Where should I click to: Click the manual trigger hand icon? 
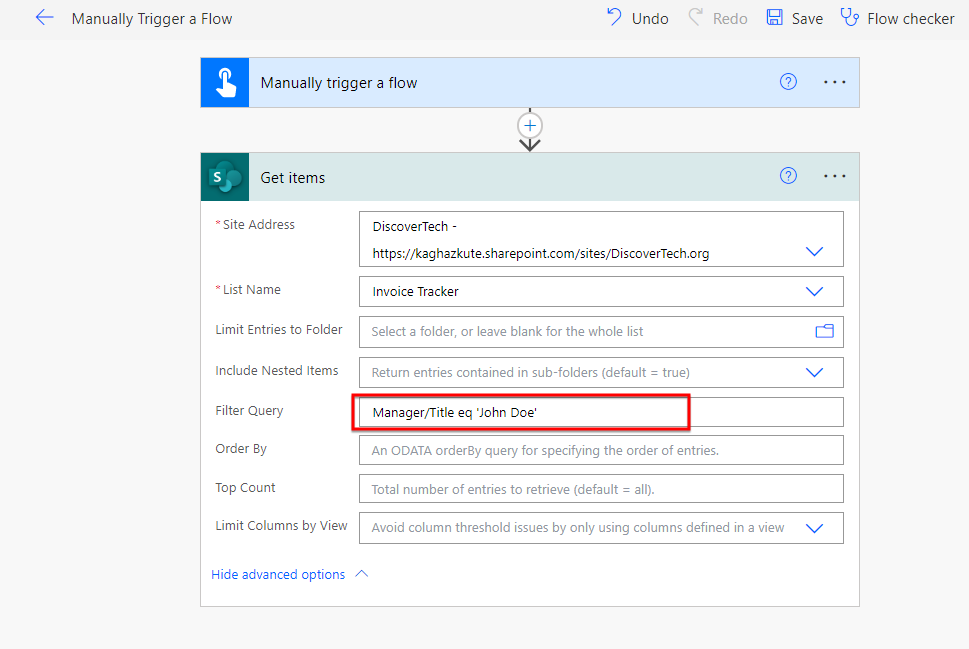[x=225, y=83]
